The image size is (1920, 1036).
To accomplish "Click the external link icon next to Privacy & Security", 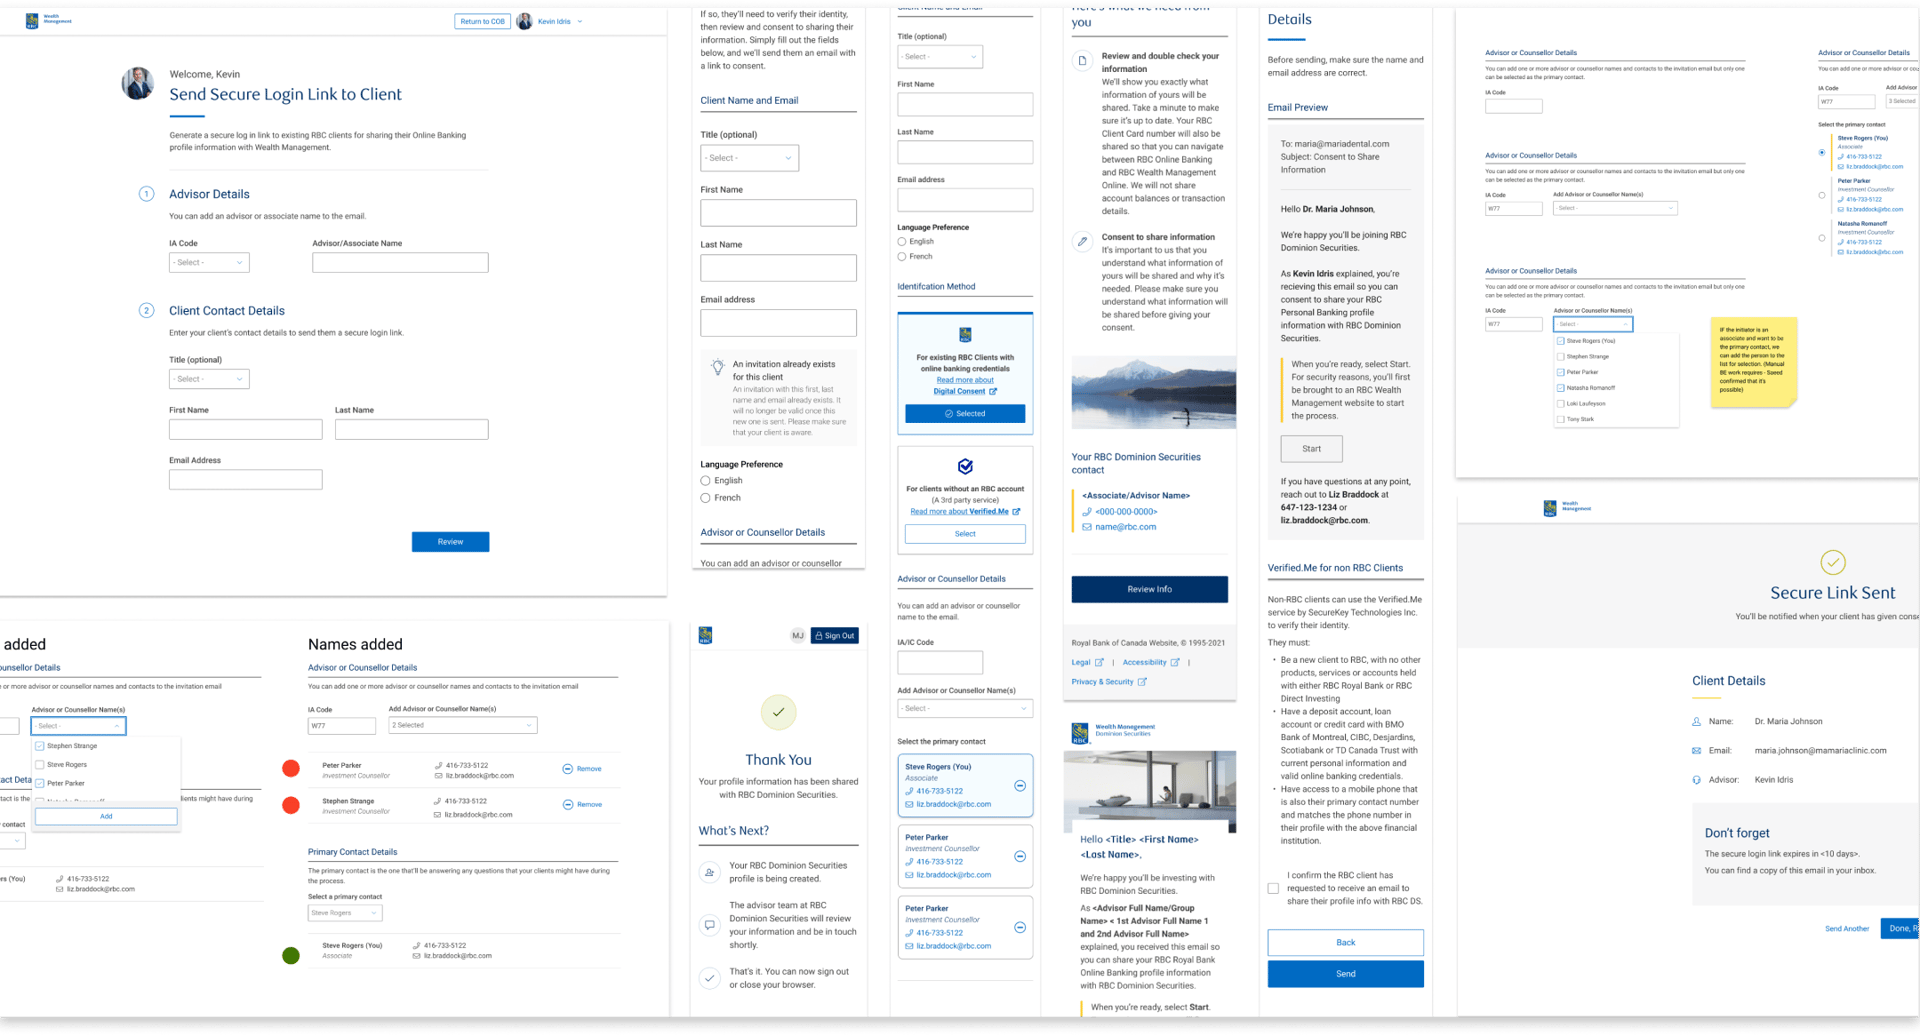I will point(1142,682).
